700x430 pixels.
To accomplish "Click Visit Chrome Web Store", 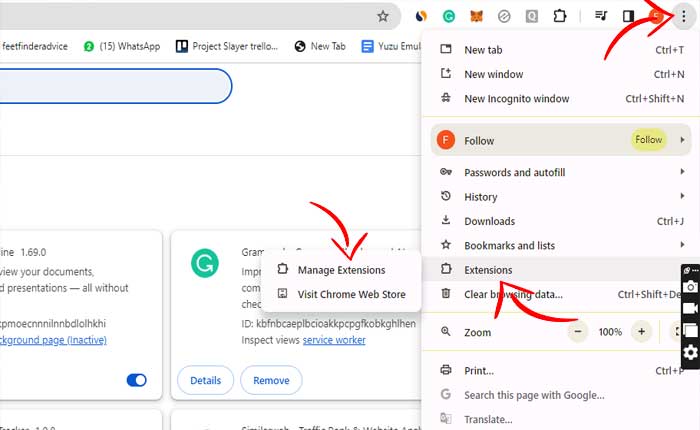I will 341,294.
